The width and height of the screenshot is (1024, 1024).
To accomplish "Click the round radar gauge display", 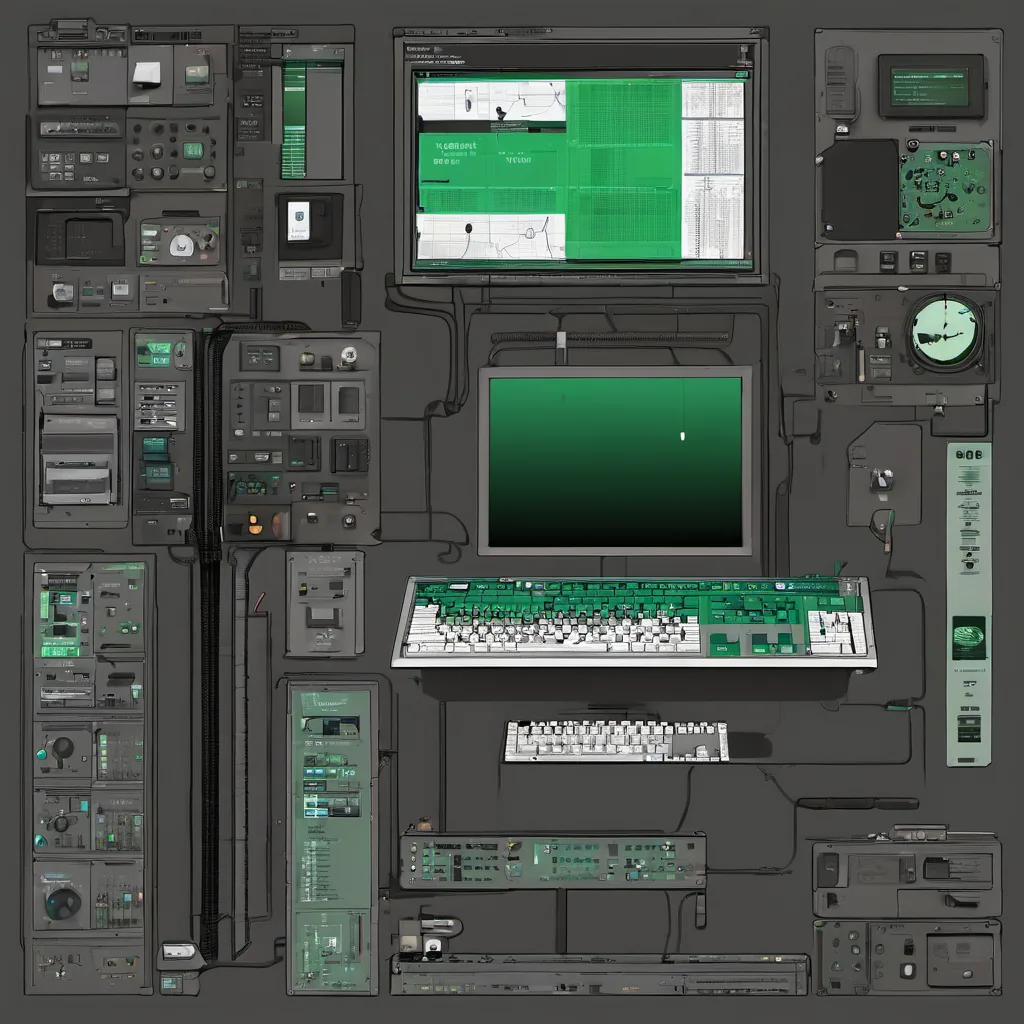I will (943, 333).
